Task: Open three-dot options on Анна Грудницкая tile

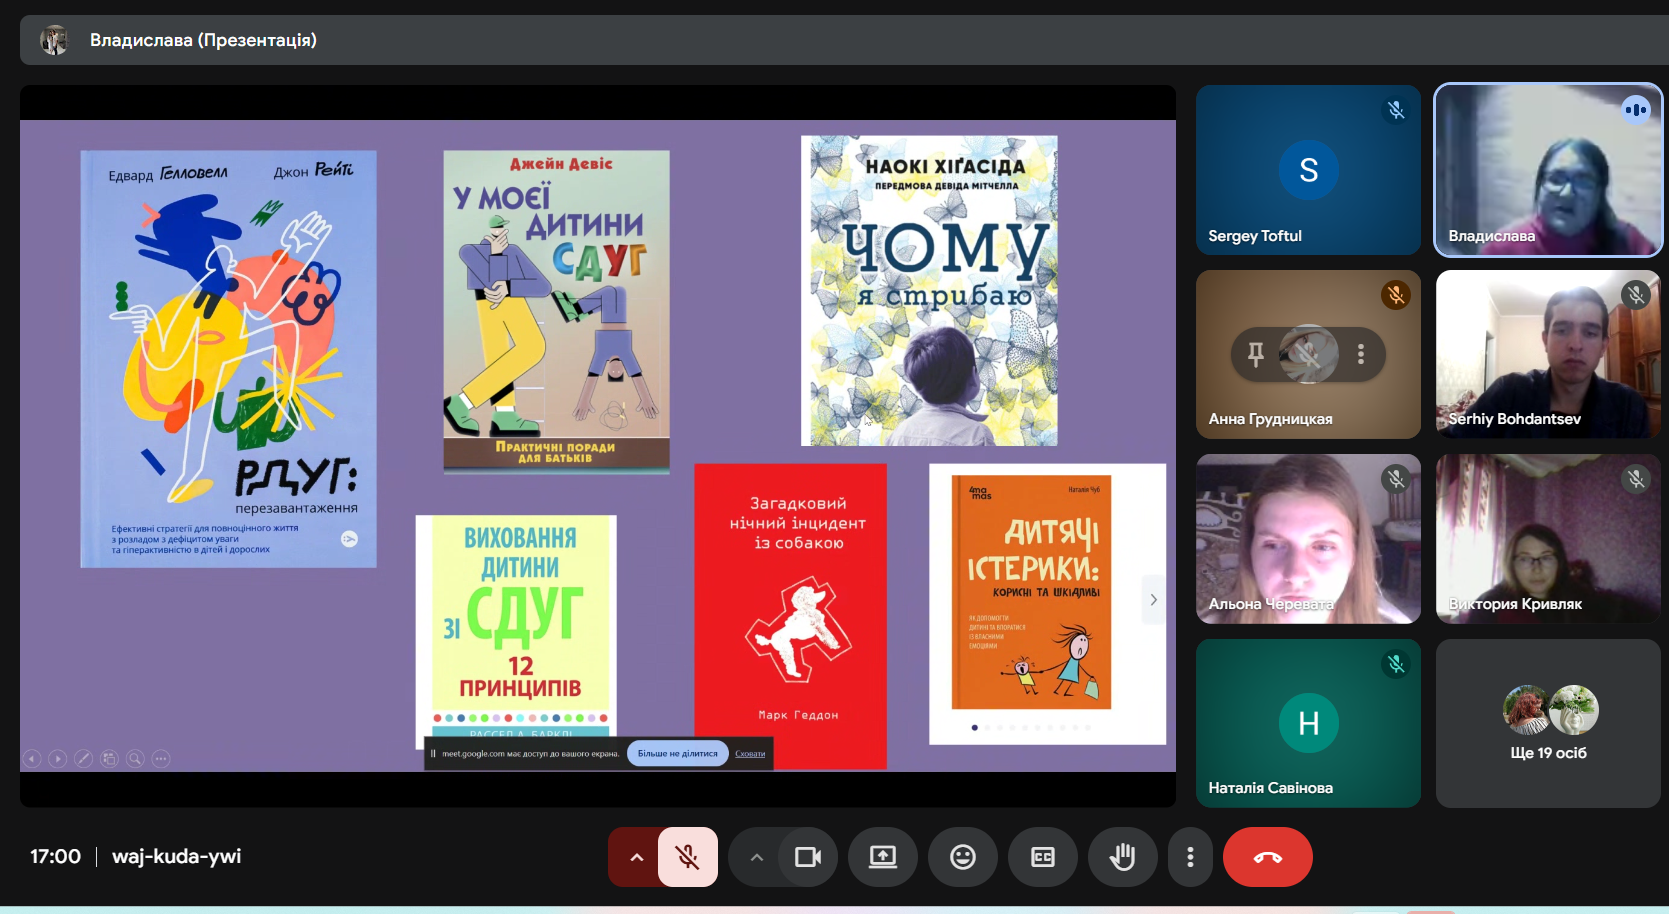Action: pos(1361,354)
